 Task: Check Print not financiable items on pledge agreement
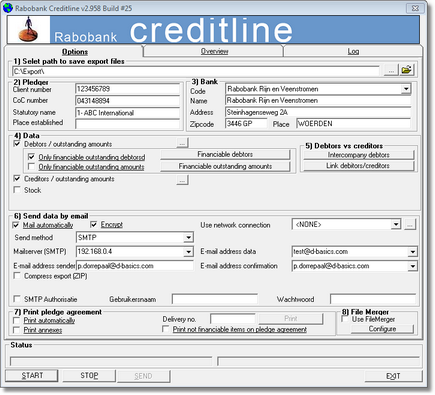coord(165,329)
